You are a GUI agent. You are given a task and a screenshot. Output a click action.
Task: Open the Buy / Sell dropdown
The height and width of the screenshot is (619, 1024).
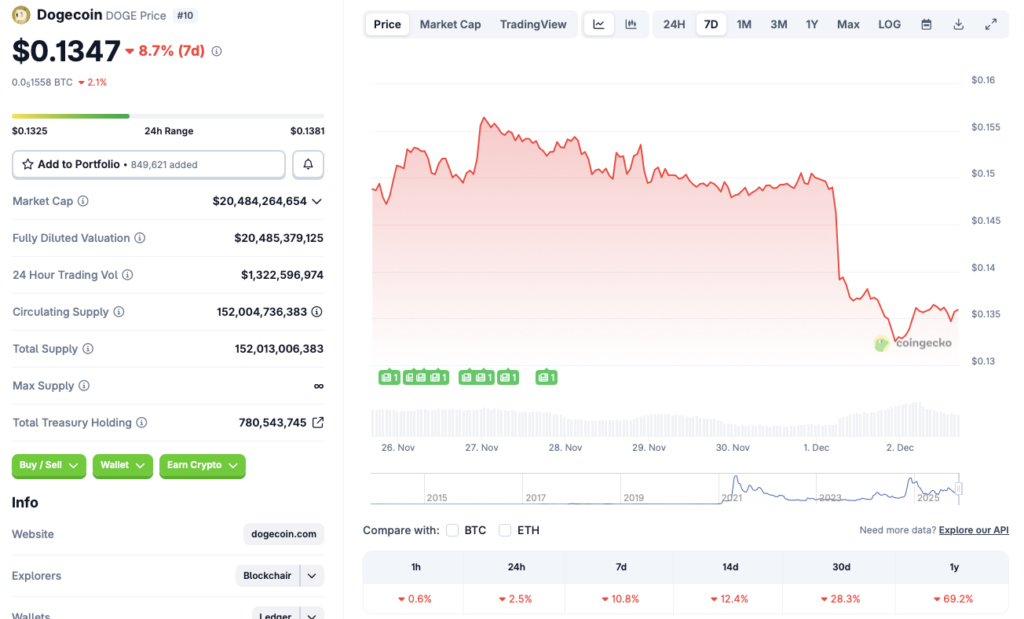tap(49, 465)
